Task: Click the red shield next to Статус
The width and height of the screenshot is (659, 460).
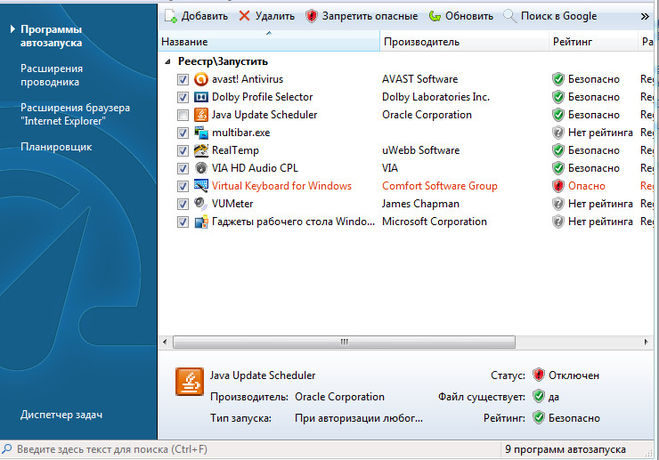Action: [x=538, y=375]
